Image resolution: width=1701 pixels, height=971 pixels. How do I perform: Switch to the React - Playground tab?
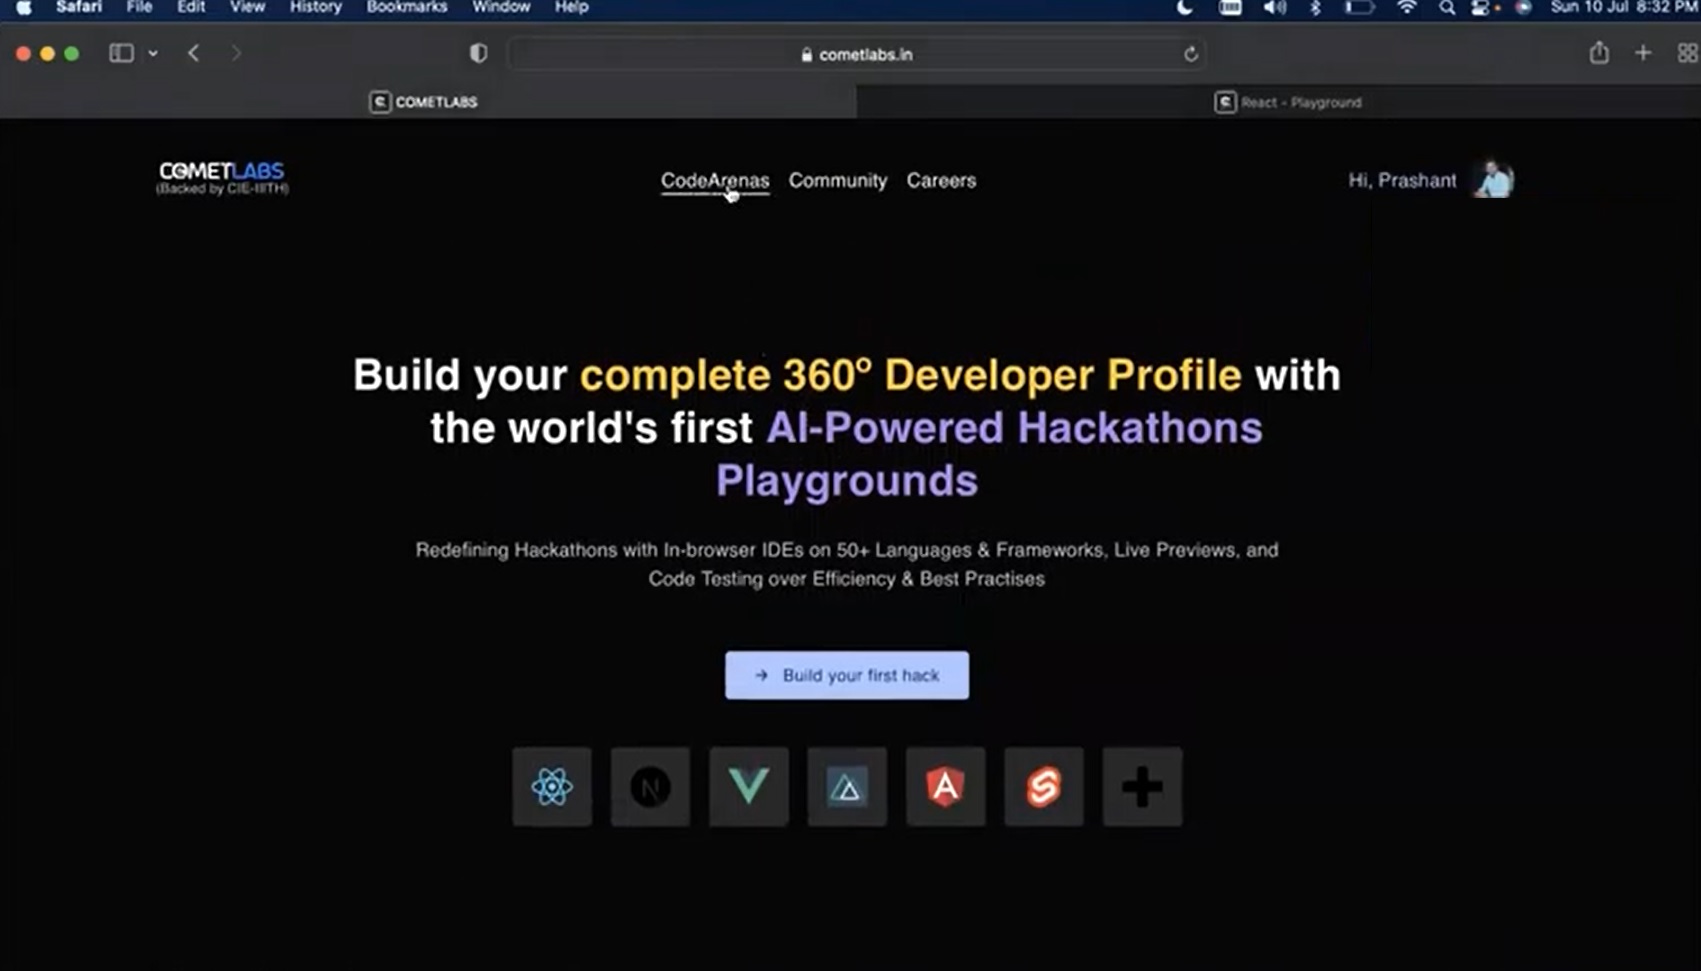[1288, 101]
